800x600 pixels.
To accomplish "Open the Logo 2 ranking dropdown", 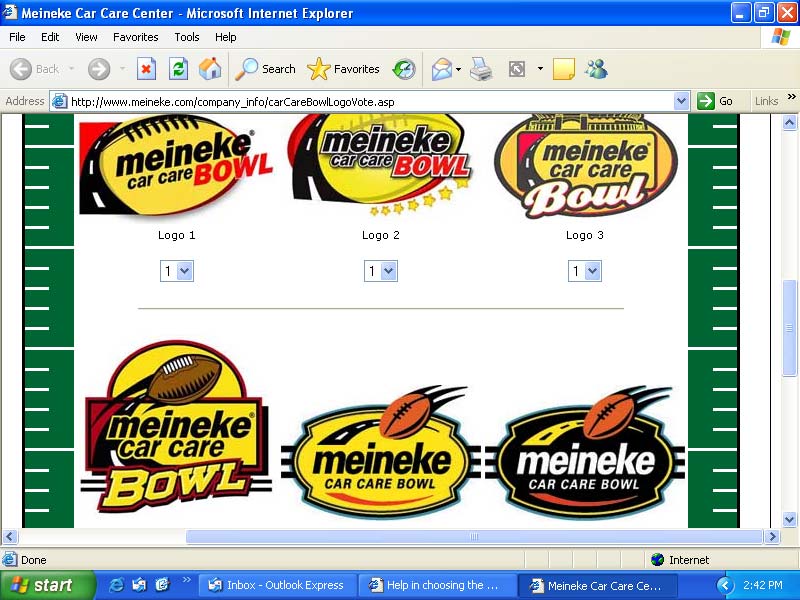I will coord(381,271).
